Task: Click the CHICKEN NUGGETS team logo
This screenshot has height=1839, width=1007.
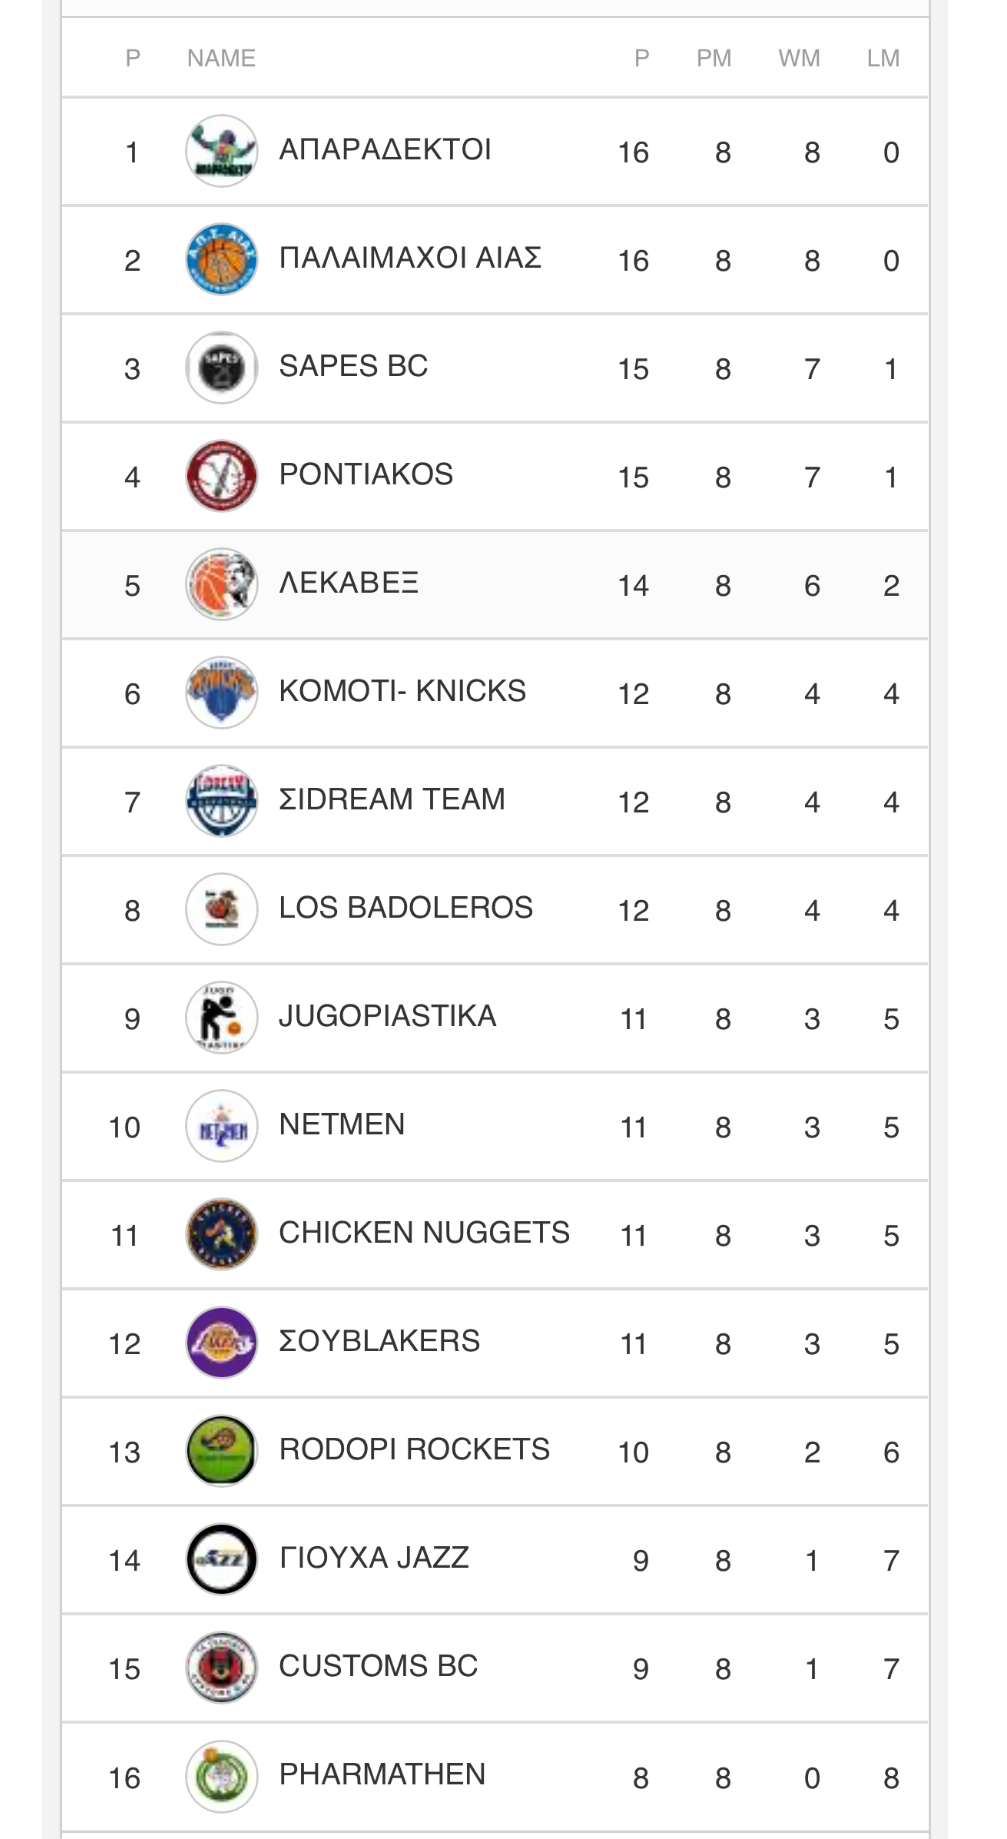Action: click(222, 1234)
